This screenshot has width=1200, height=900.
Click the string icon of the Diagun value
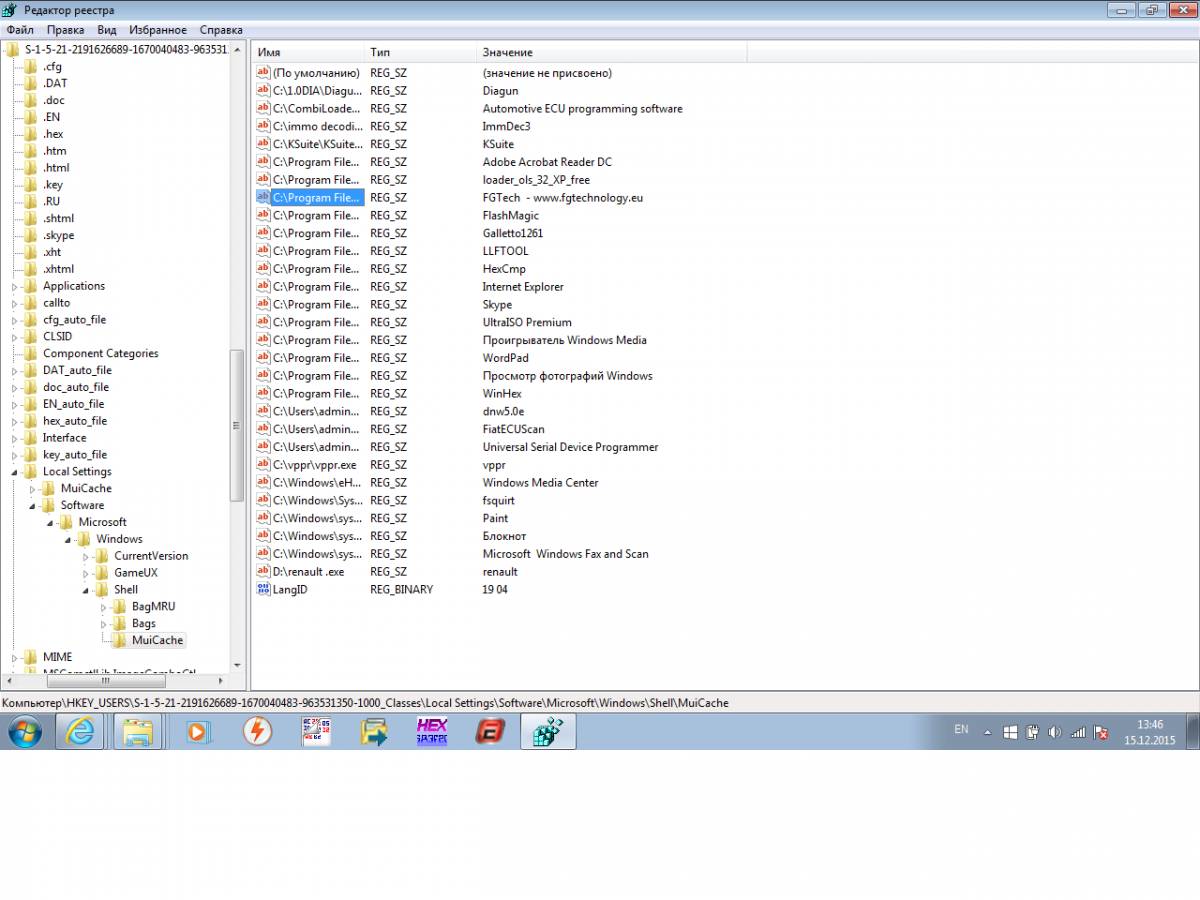point(264,90)
